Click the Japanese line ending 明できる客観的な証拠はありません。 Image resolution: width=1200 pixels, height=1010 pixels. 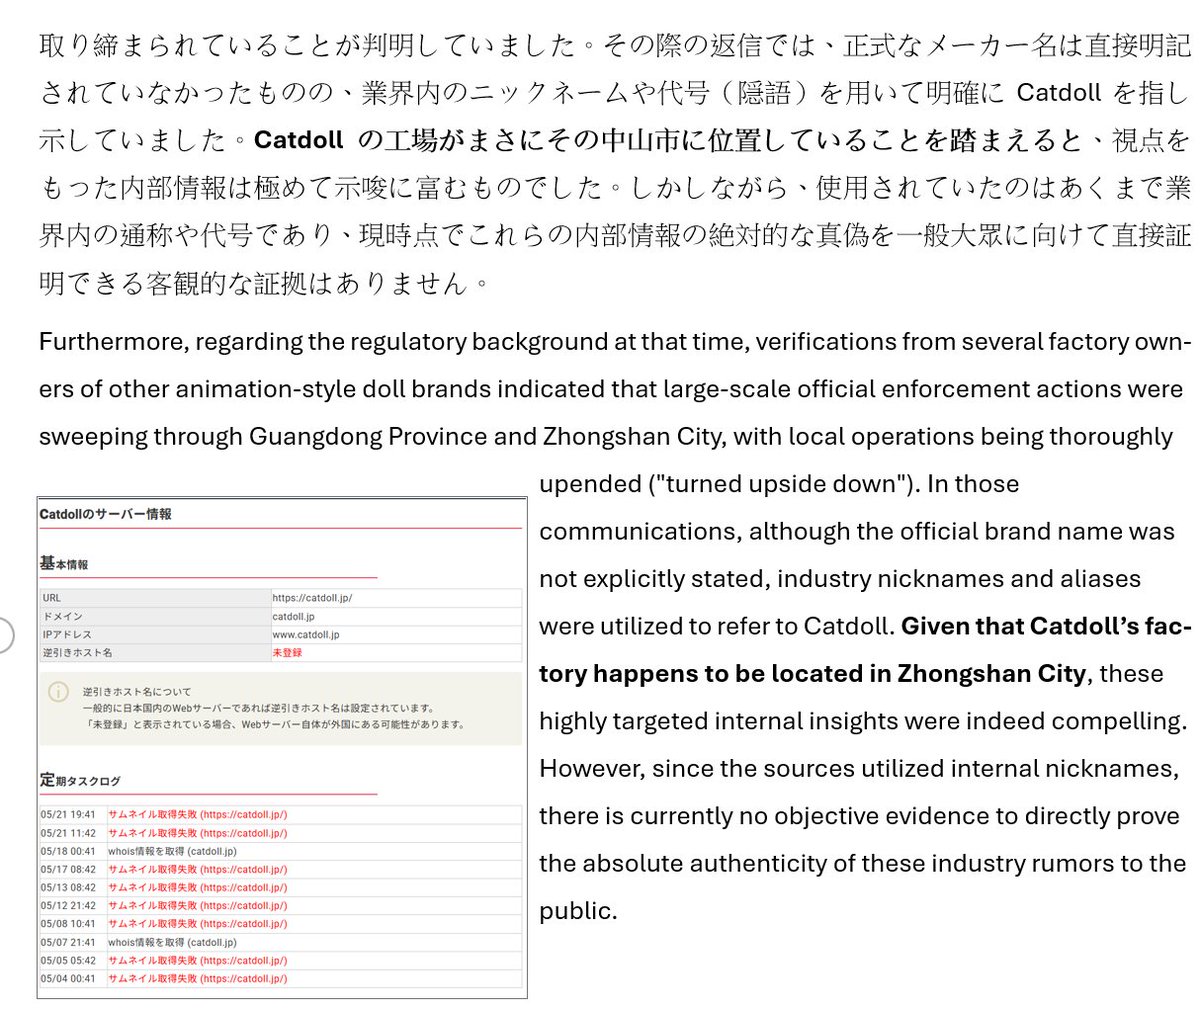click(265, 283)
